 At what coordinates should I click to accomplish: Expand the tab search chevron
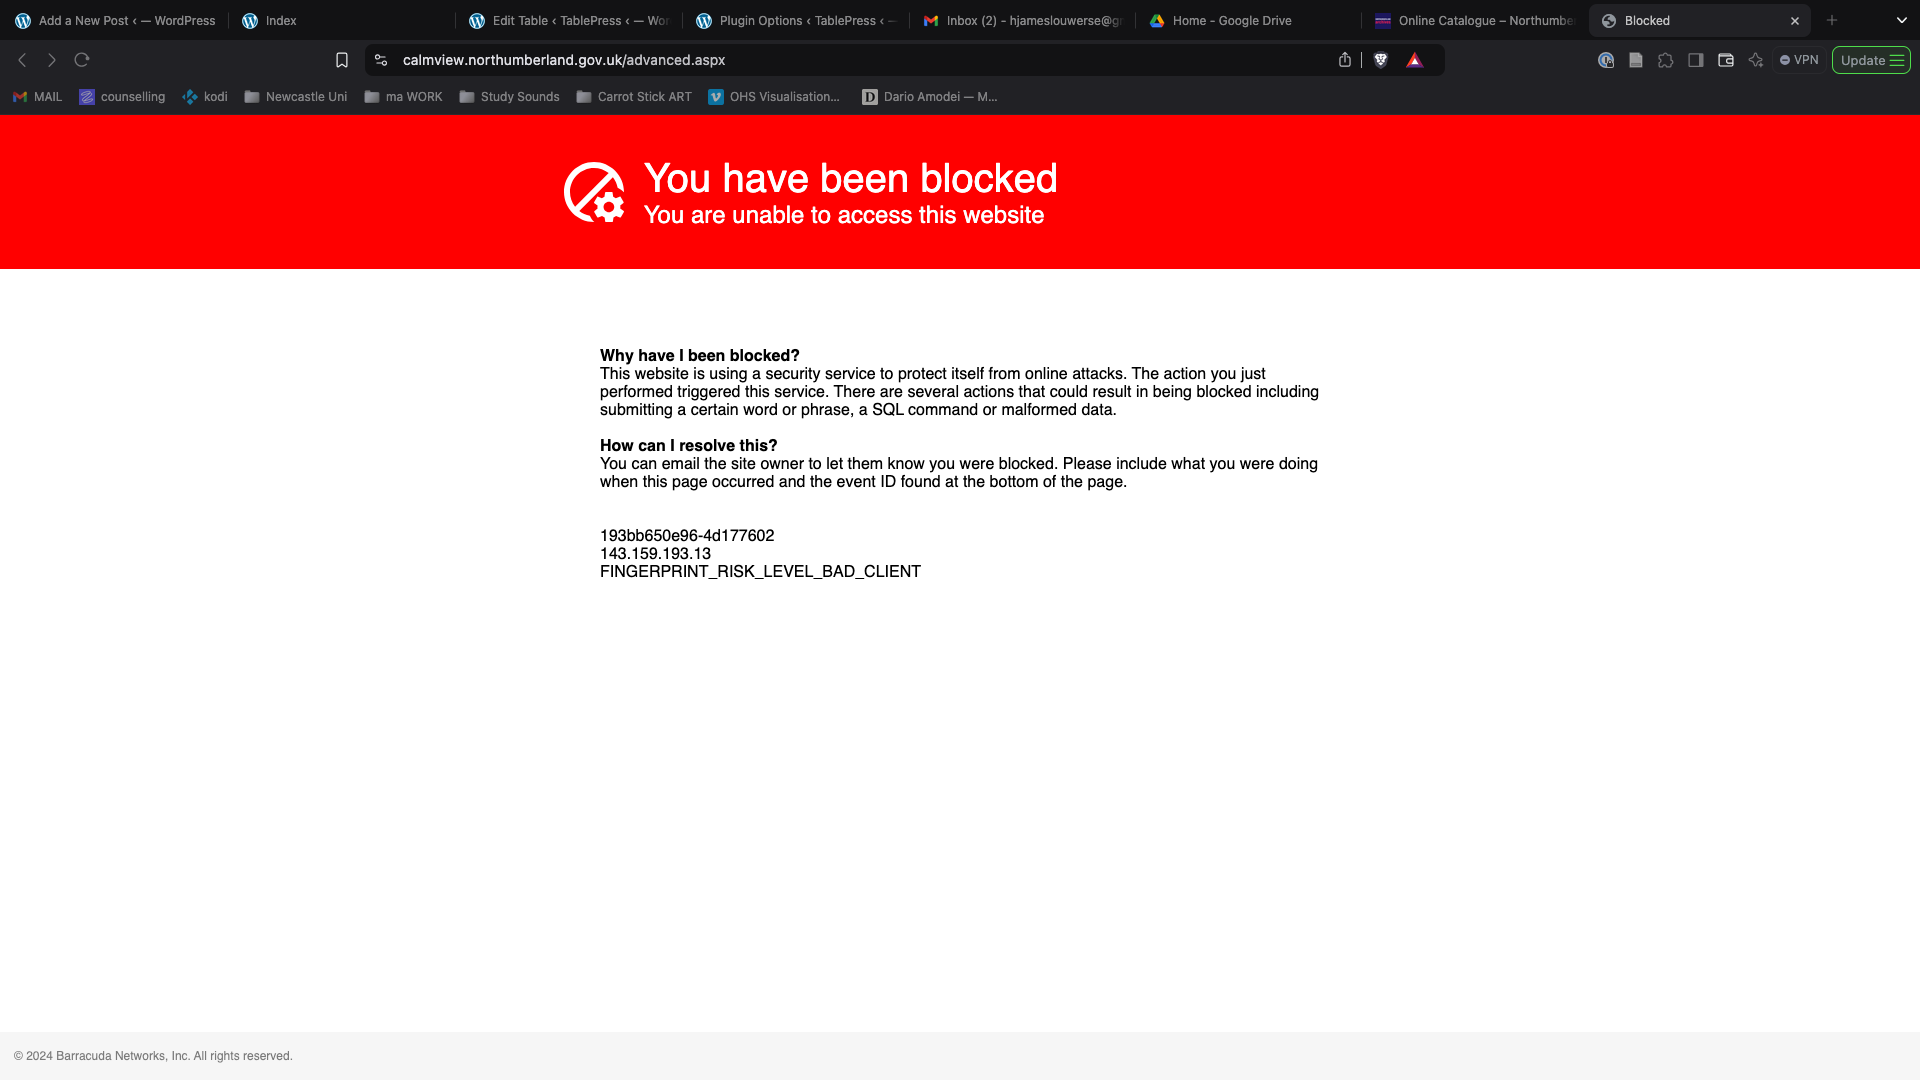click(1902, 20)
